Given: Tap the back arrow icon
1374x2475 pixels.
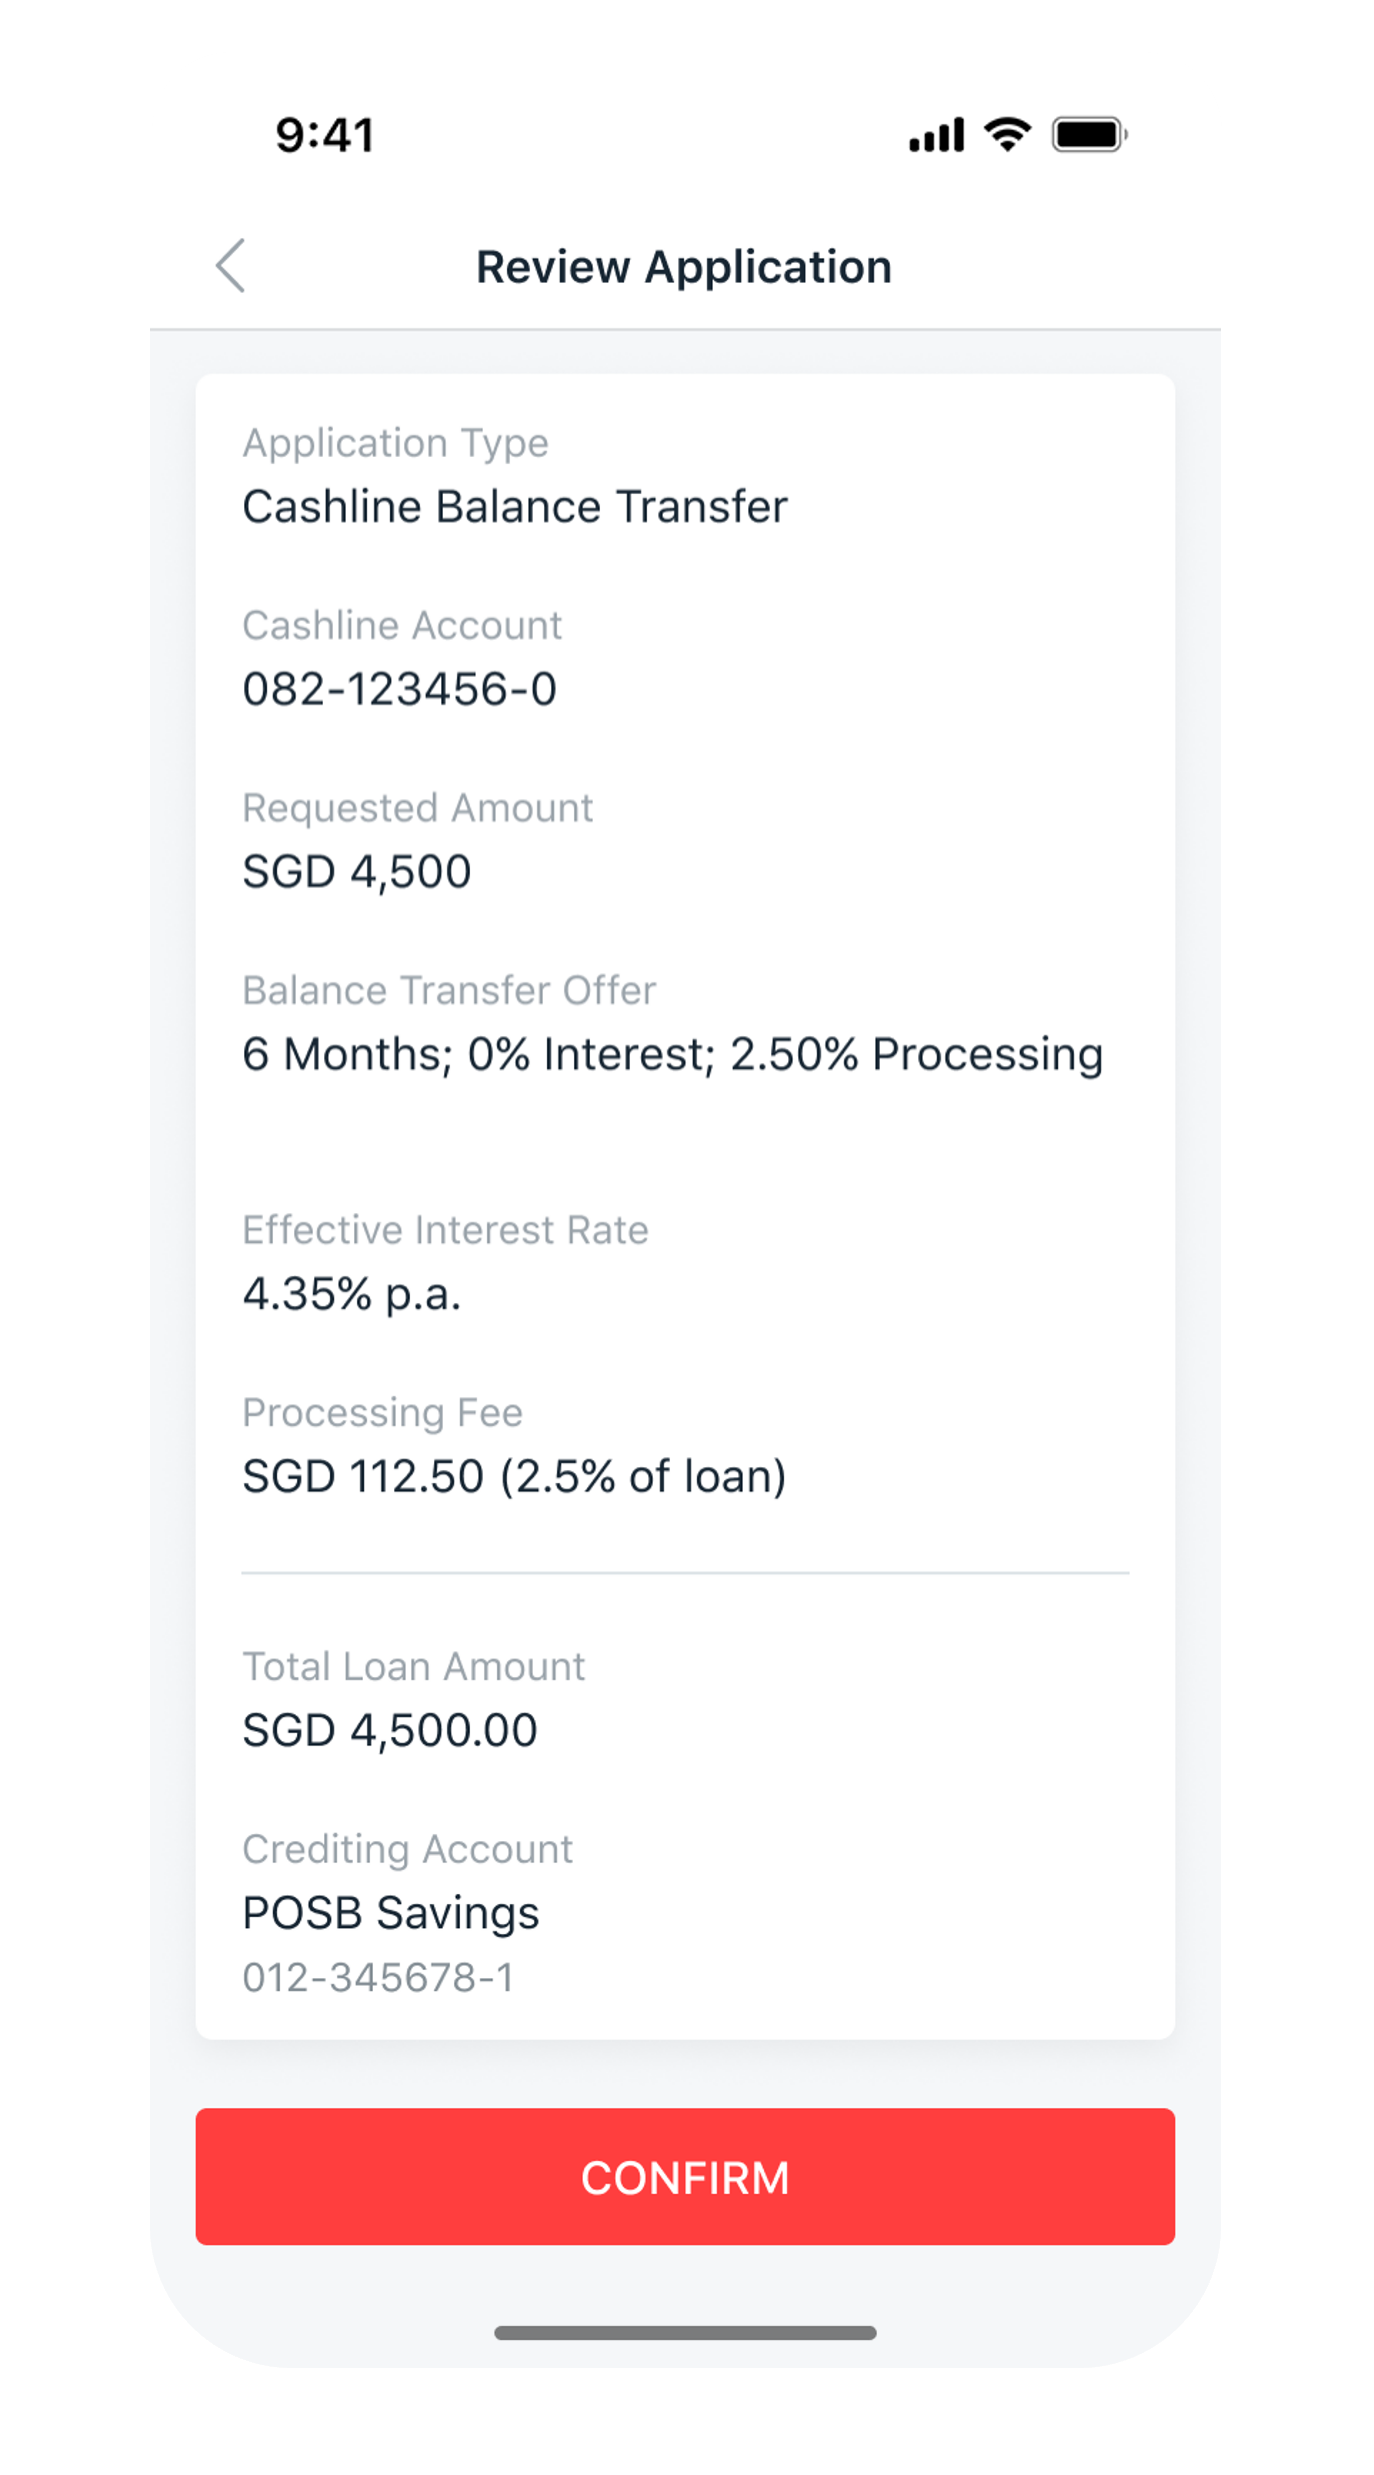Looking at the screenshot, I should [x=231, y=266].
